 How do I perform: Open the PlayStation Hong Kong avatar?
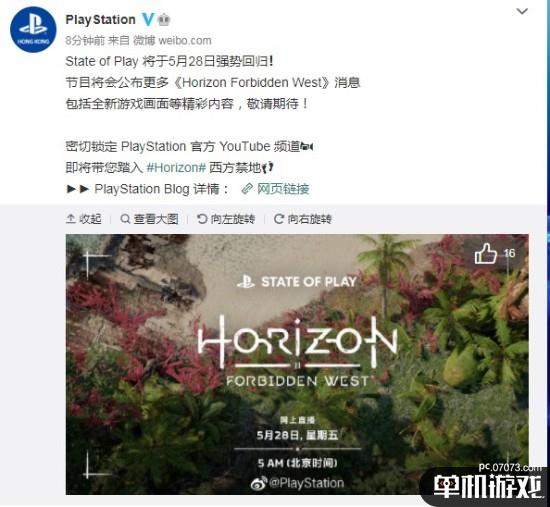point(33,30)
